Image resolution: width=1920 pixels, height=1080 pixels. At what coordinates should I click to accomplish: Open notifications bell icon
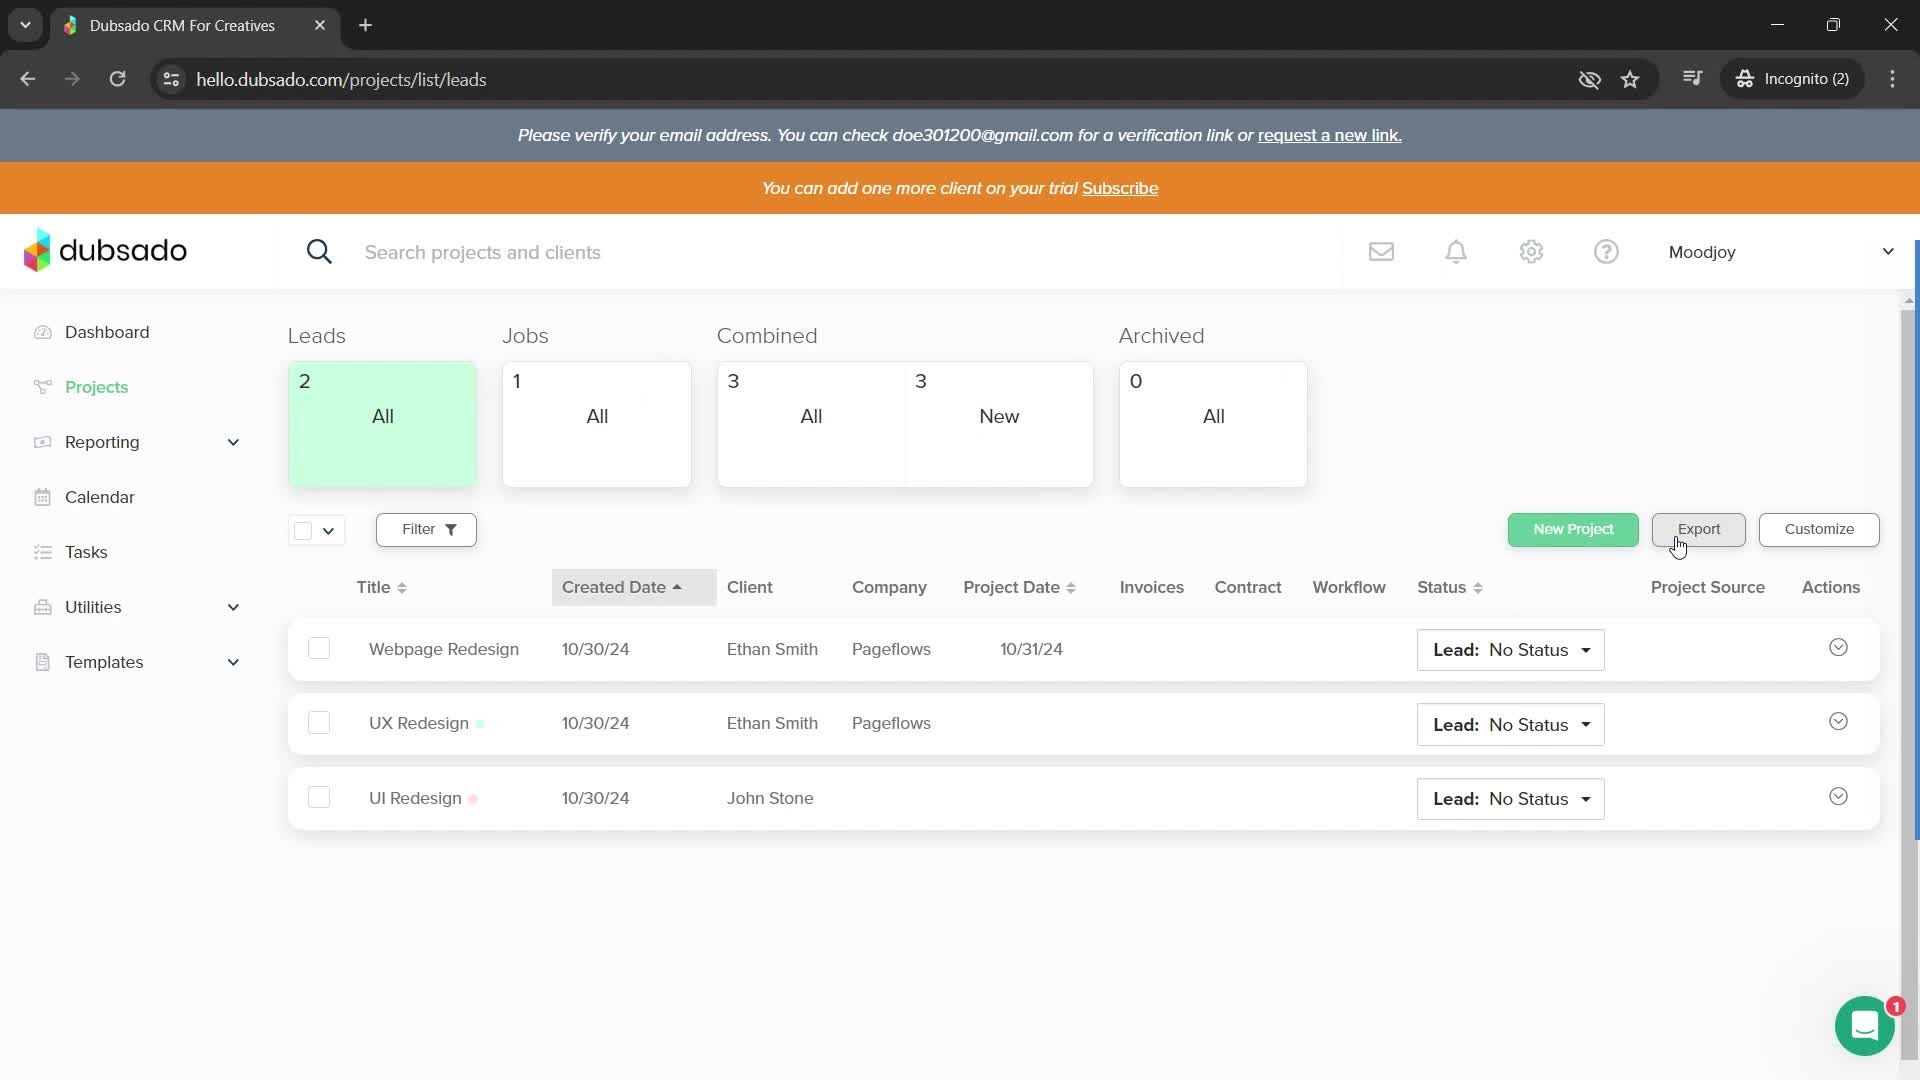[x=1456, y=252]
